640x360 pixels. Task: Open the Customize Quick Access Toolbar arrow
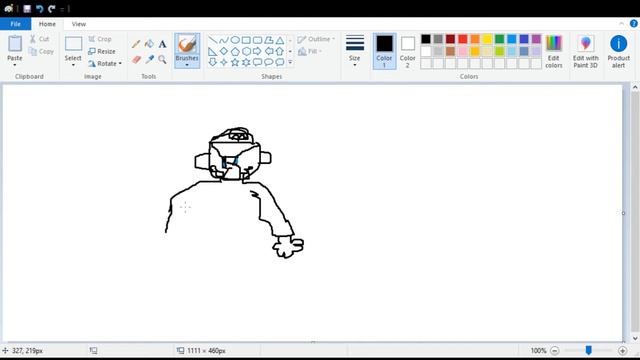[62, 9]
